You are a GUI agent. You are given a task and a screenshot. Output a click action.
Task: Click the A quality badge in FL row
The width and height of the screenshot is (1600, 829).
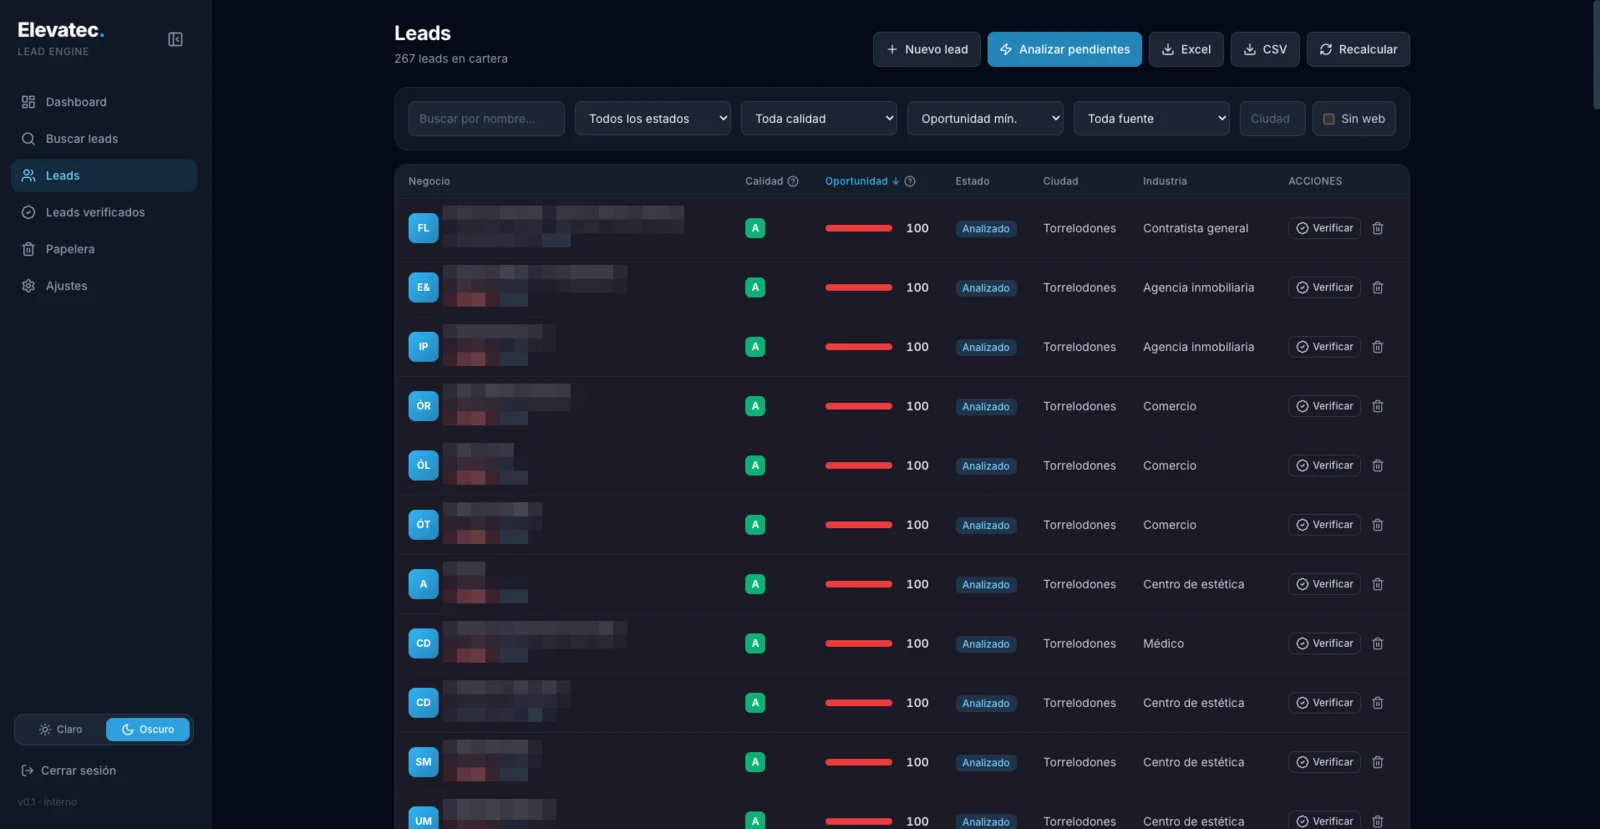pos(755,228)
